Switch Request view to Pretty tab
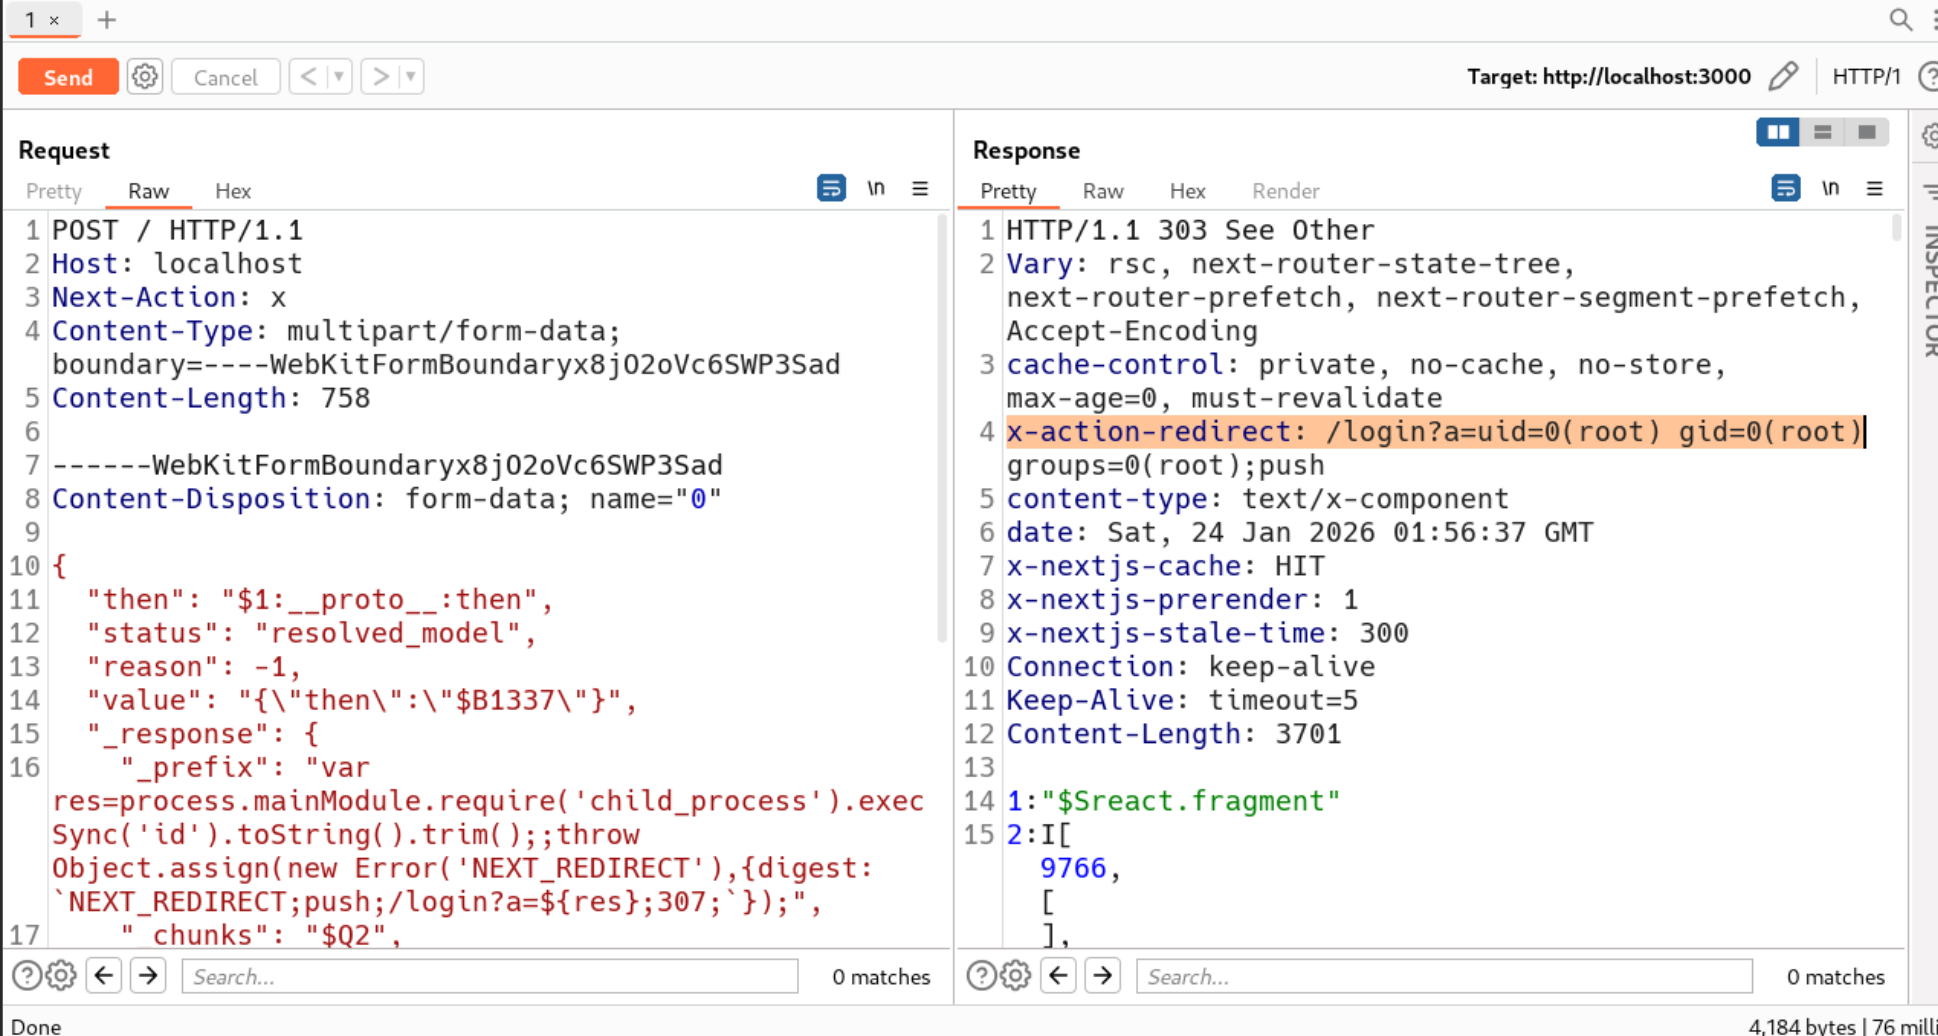The width and height of the screenshot is (1938, 1036). click(54, 191)
